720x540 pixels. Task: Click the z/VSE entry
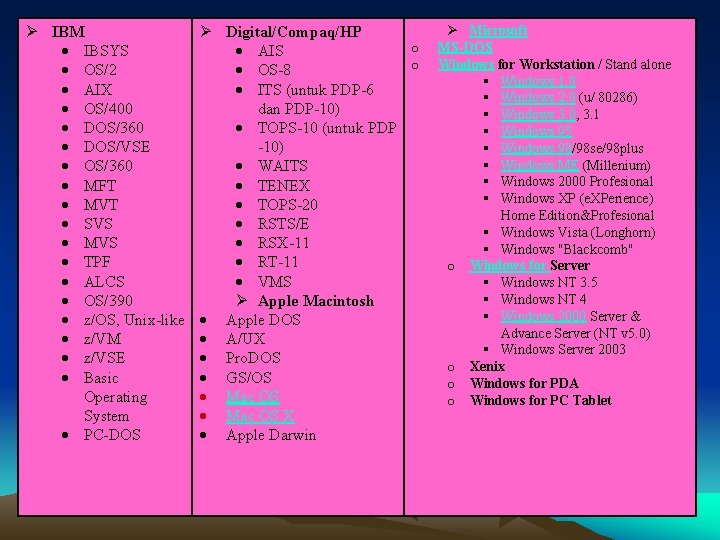[104, 358]
